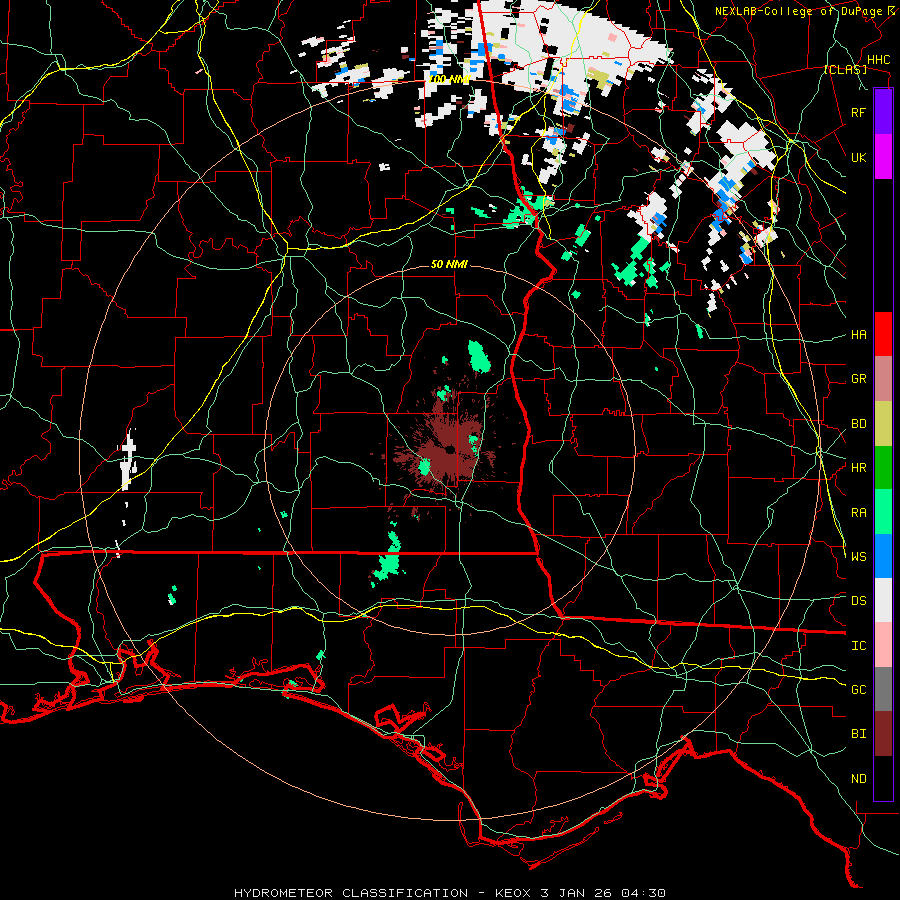Click the DS white legend swatch
This screenshot has height=900, width=900.
pyautogui.click(x=883, y=600)
